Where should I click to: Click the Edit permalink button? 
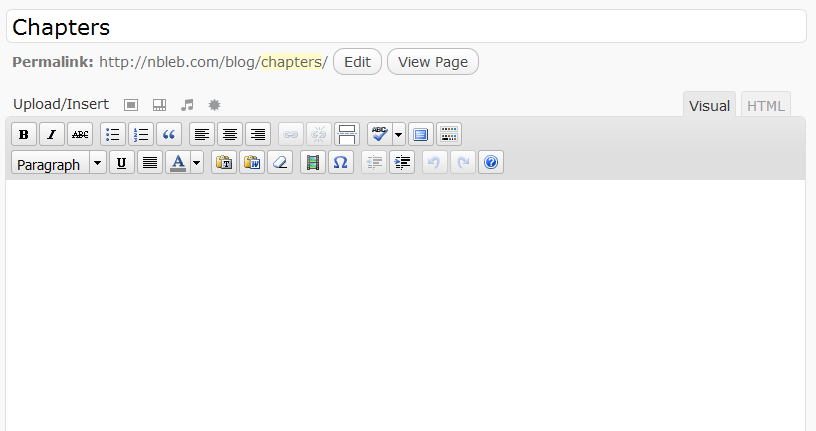coord(357,62)
